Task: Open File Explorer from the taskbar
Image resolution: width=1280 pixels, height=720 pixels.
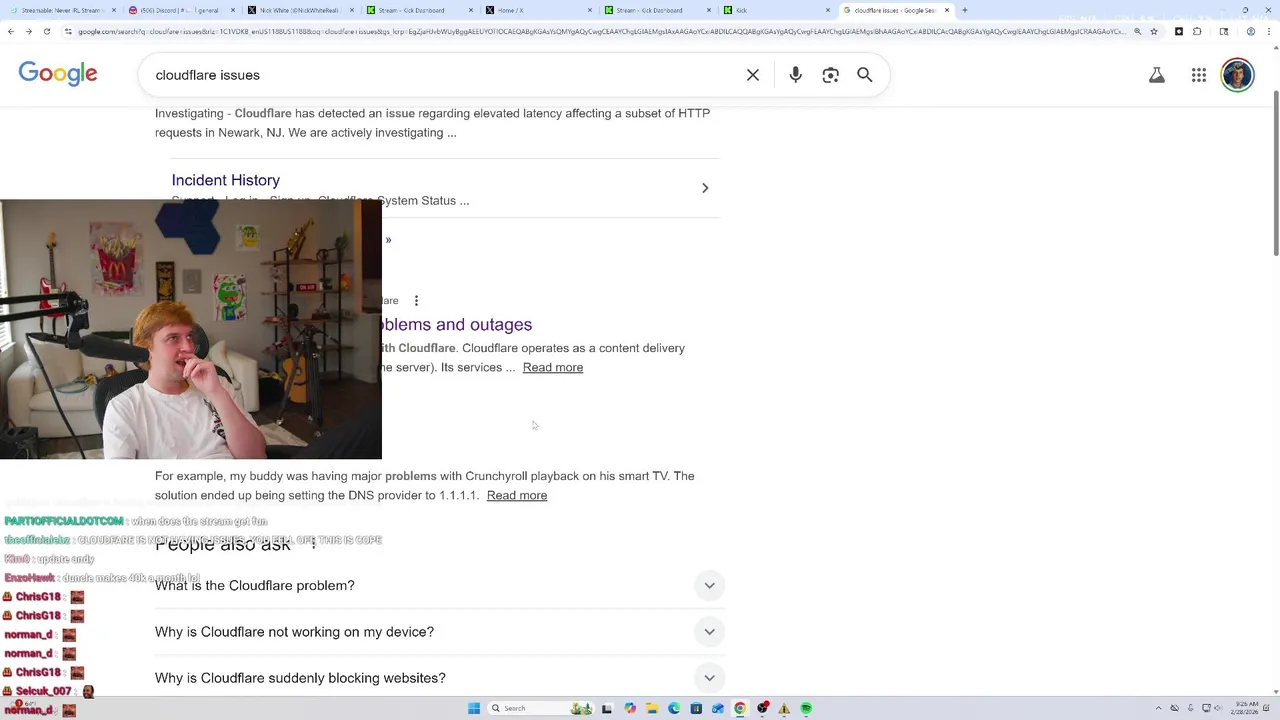Action: click(652, 708)
